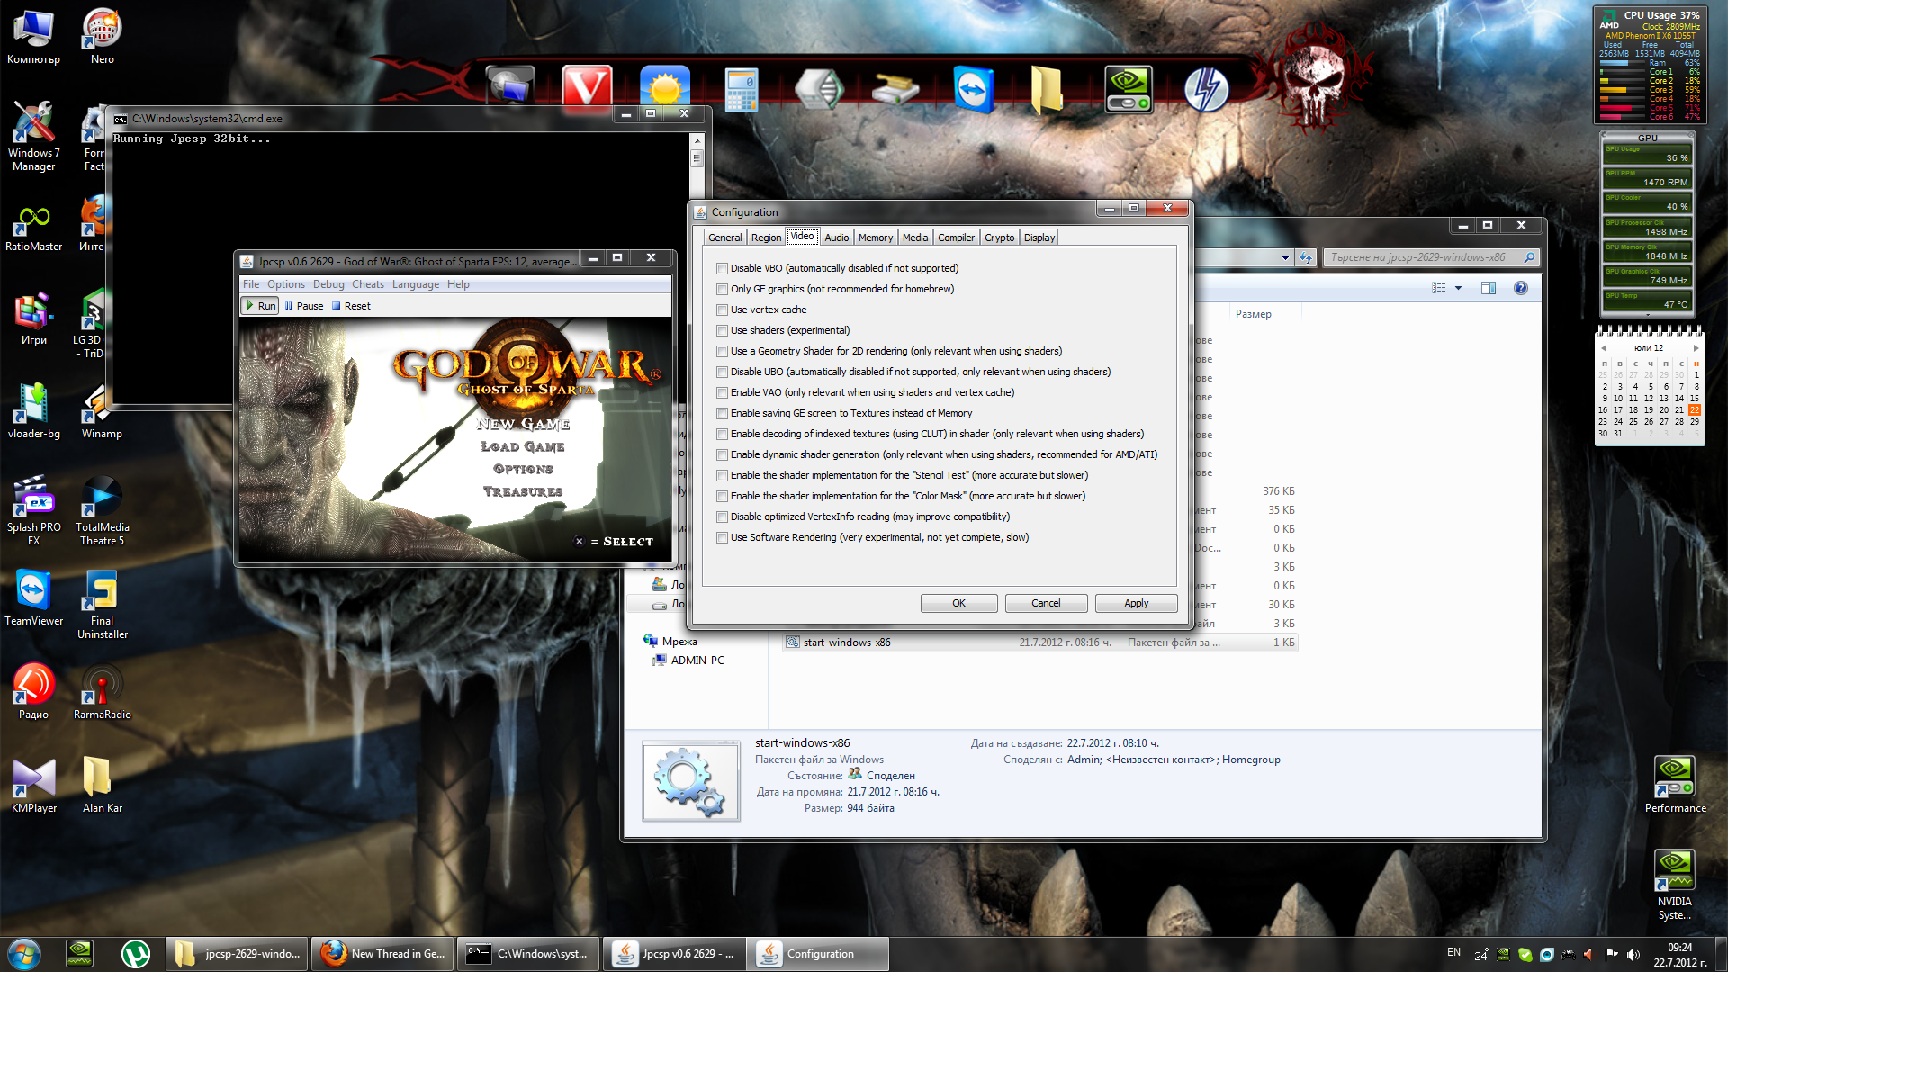Viewport: 1920px width, 1080px height.
Task: Open the Cheats menu in Jpcsp
Action: 367,284
